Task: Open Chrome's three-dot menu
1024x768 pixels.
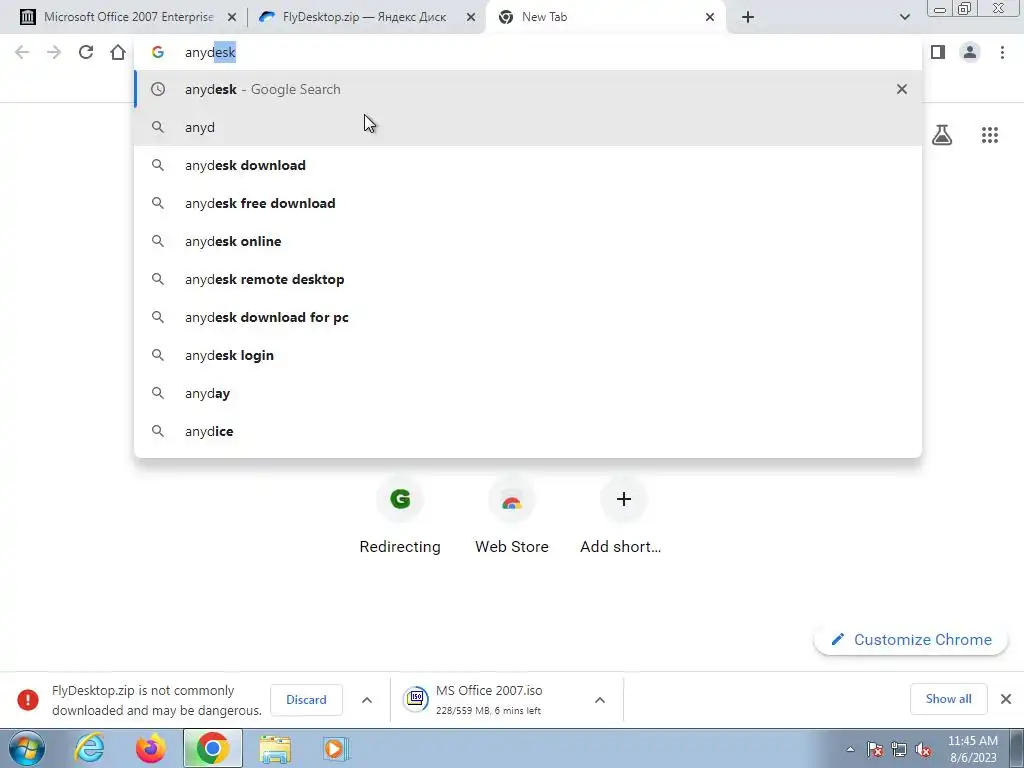Action: 1002,52
